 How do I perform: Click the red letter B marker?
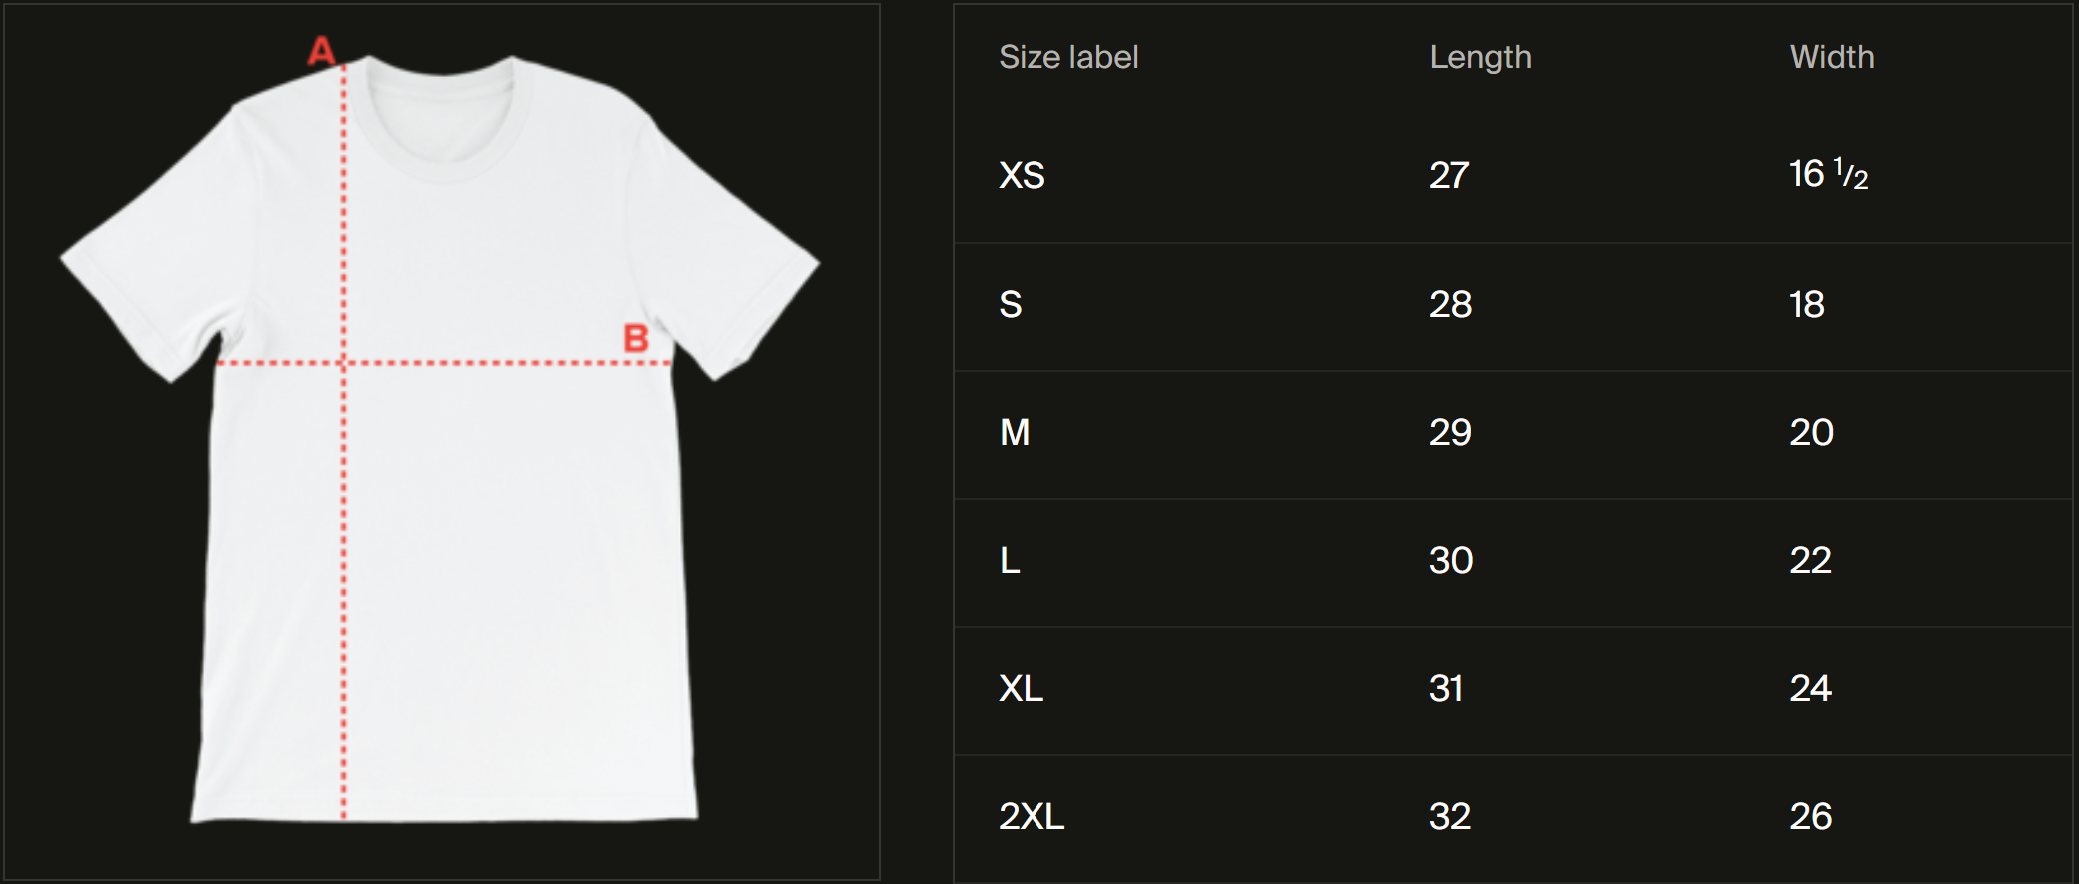[x=636, y=338]
